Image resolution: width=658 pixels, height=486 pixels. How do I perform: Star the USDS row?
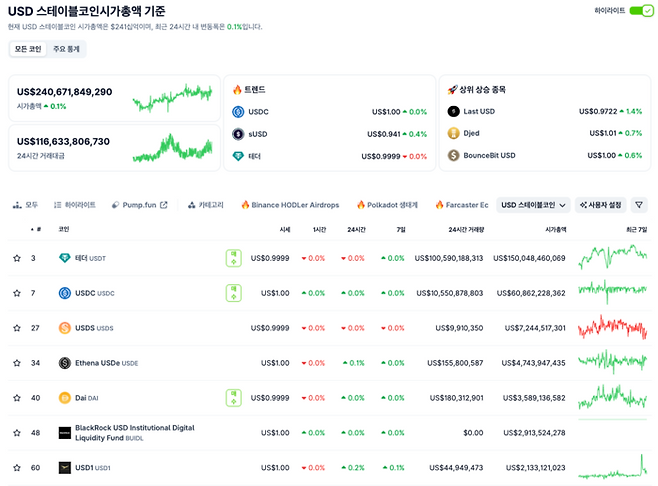coord(17,328)
